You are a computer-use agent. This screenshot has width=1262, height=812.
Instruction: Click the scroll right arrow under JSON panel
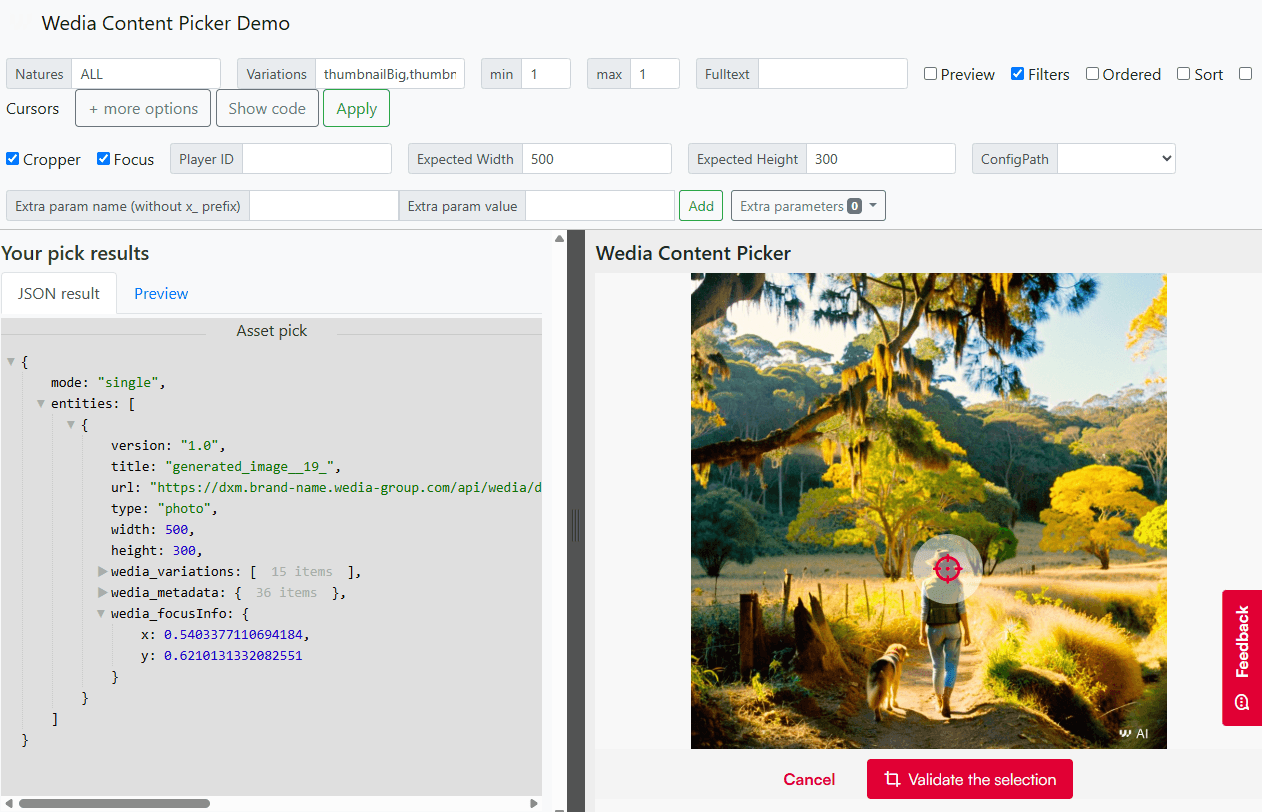(x=534, y=803)
